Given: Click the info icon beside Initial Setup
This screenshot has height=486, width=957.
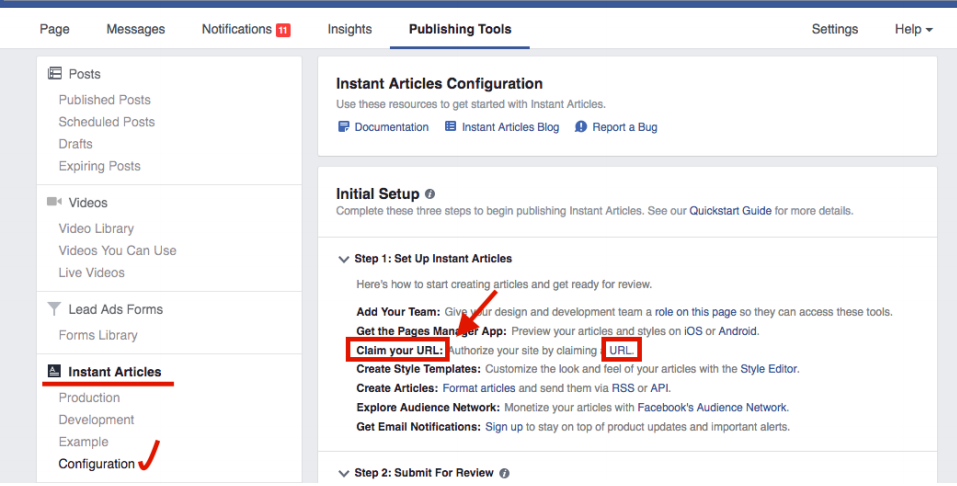Looking at the screenshot, I should 430,194.
